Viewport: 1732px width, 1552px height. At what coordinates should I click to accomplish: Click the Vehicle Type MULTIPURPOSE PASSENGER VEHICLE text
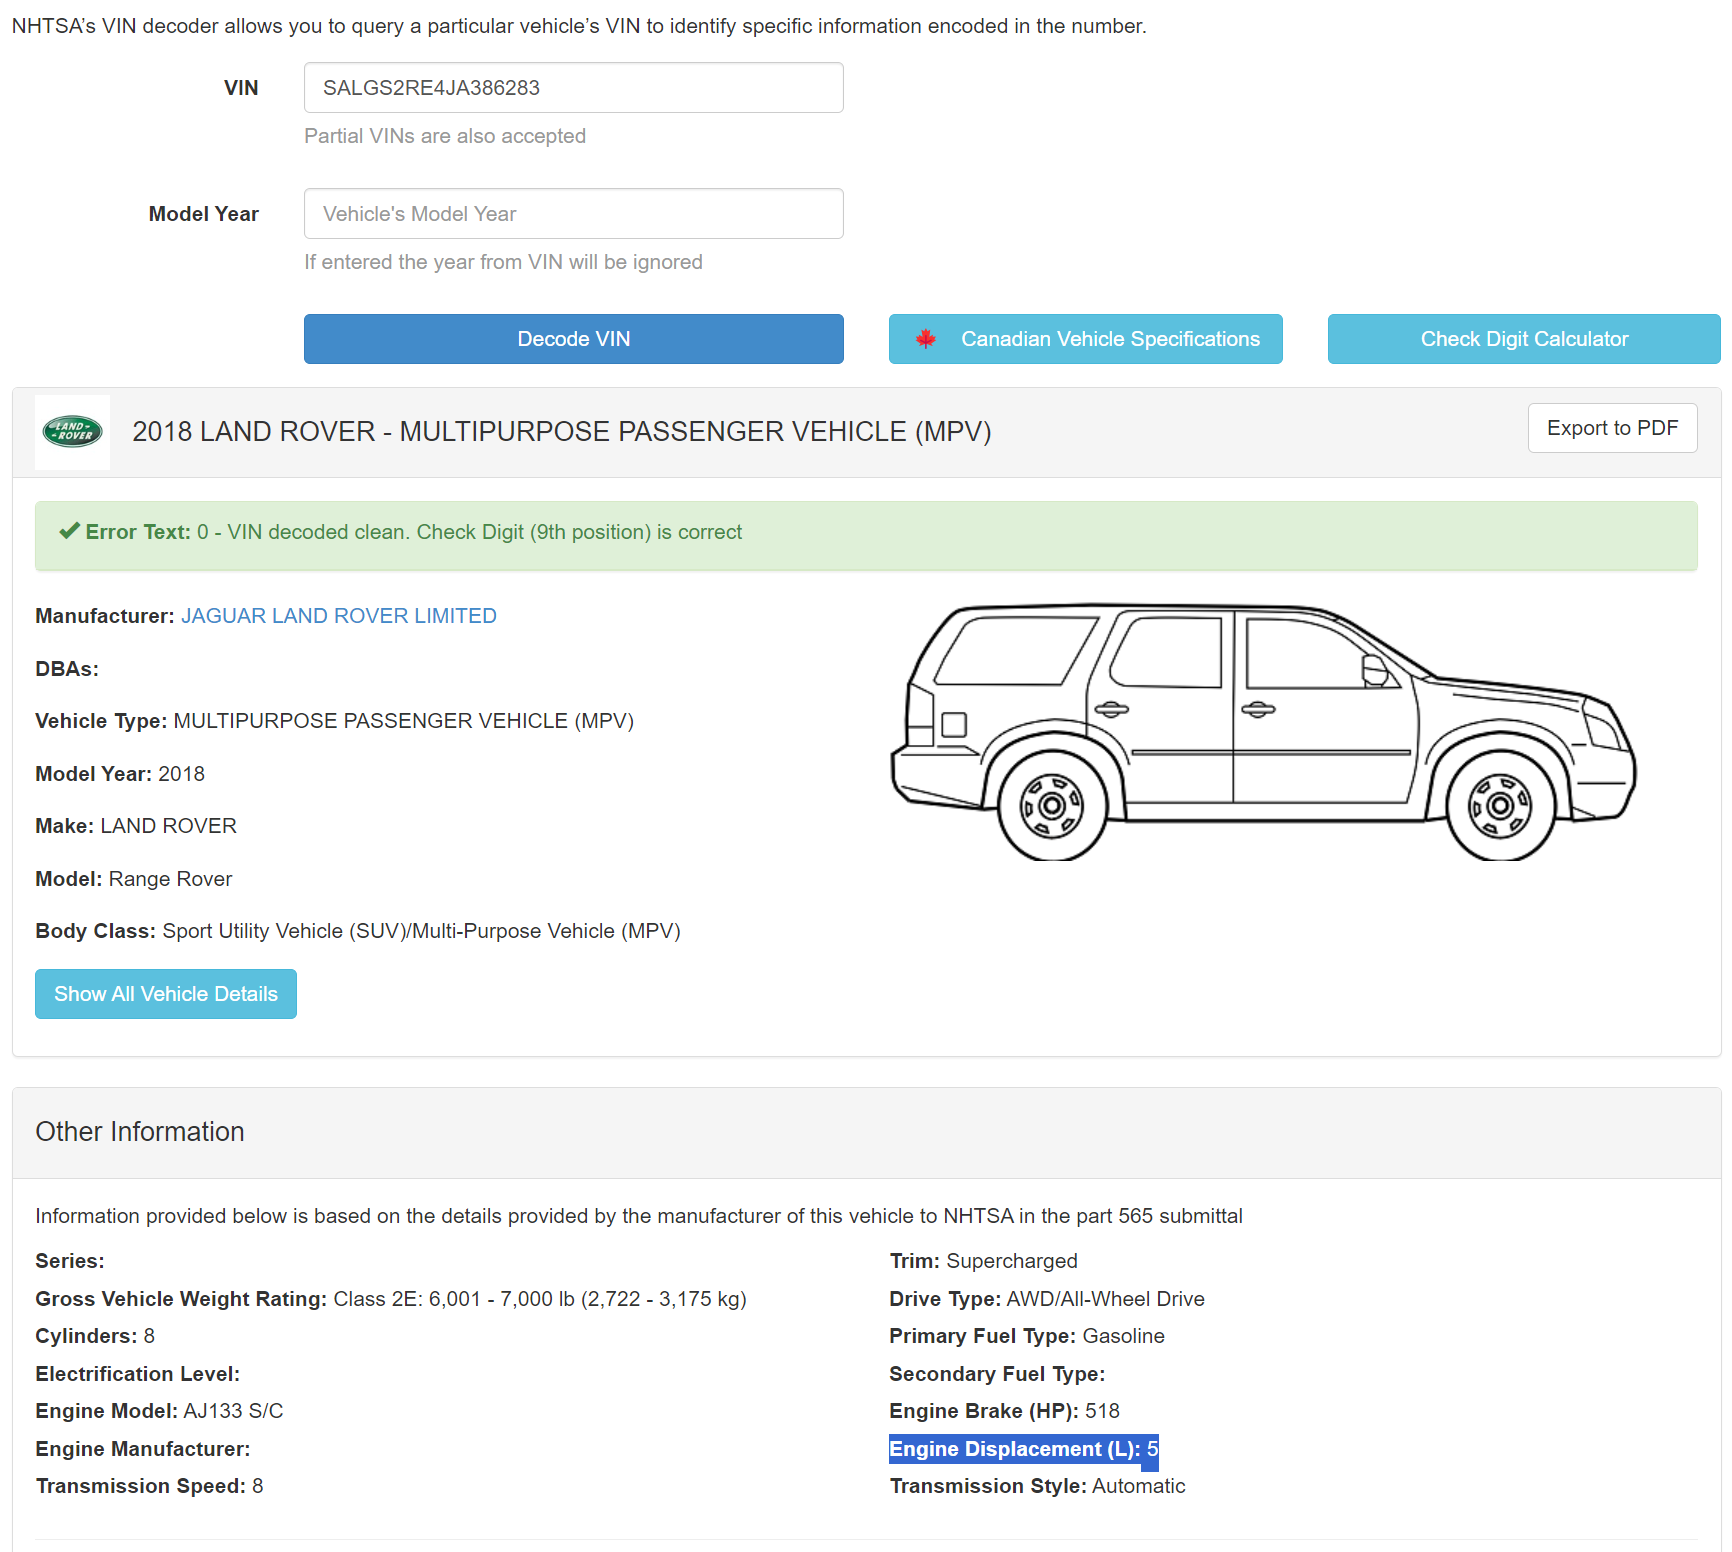[x=335, y=721]
